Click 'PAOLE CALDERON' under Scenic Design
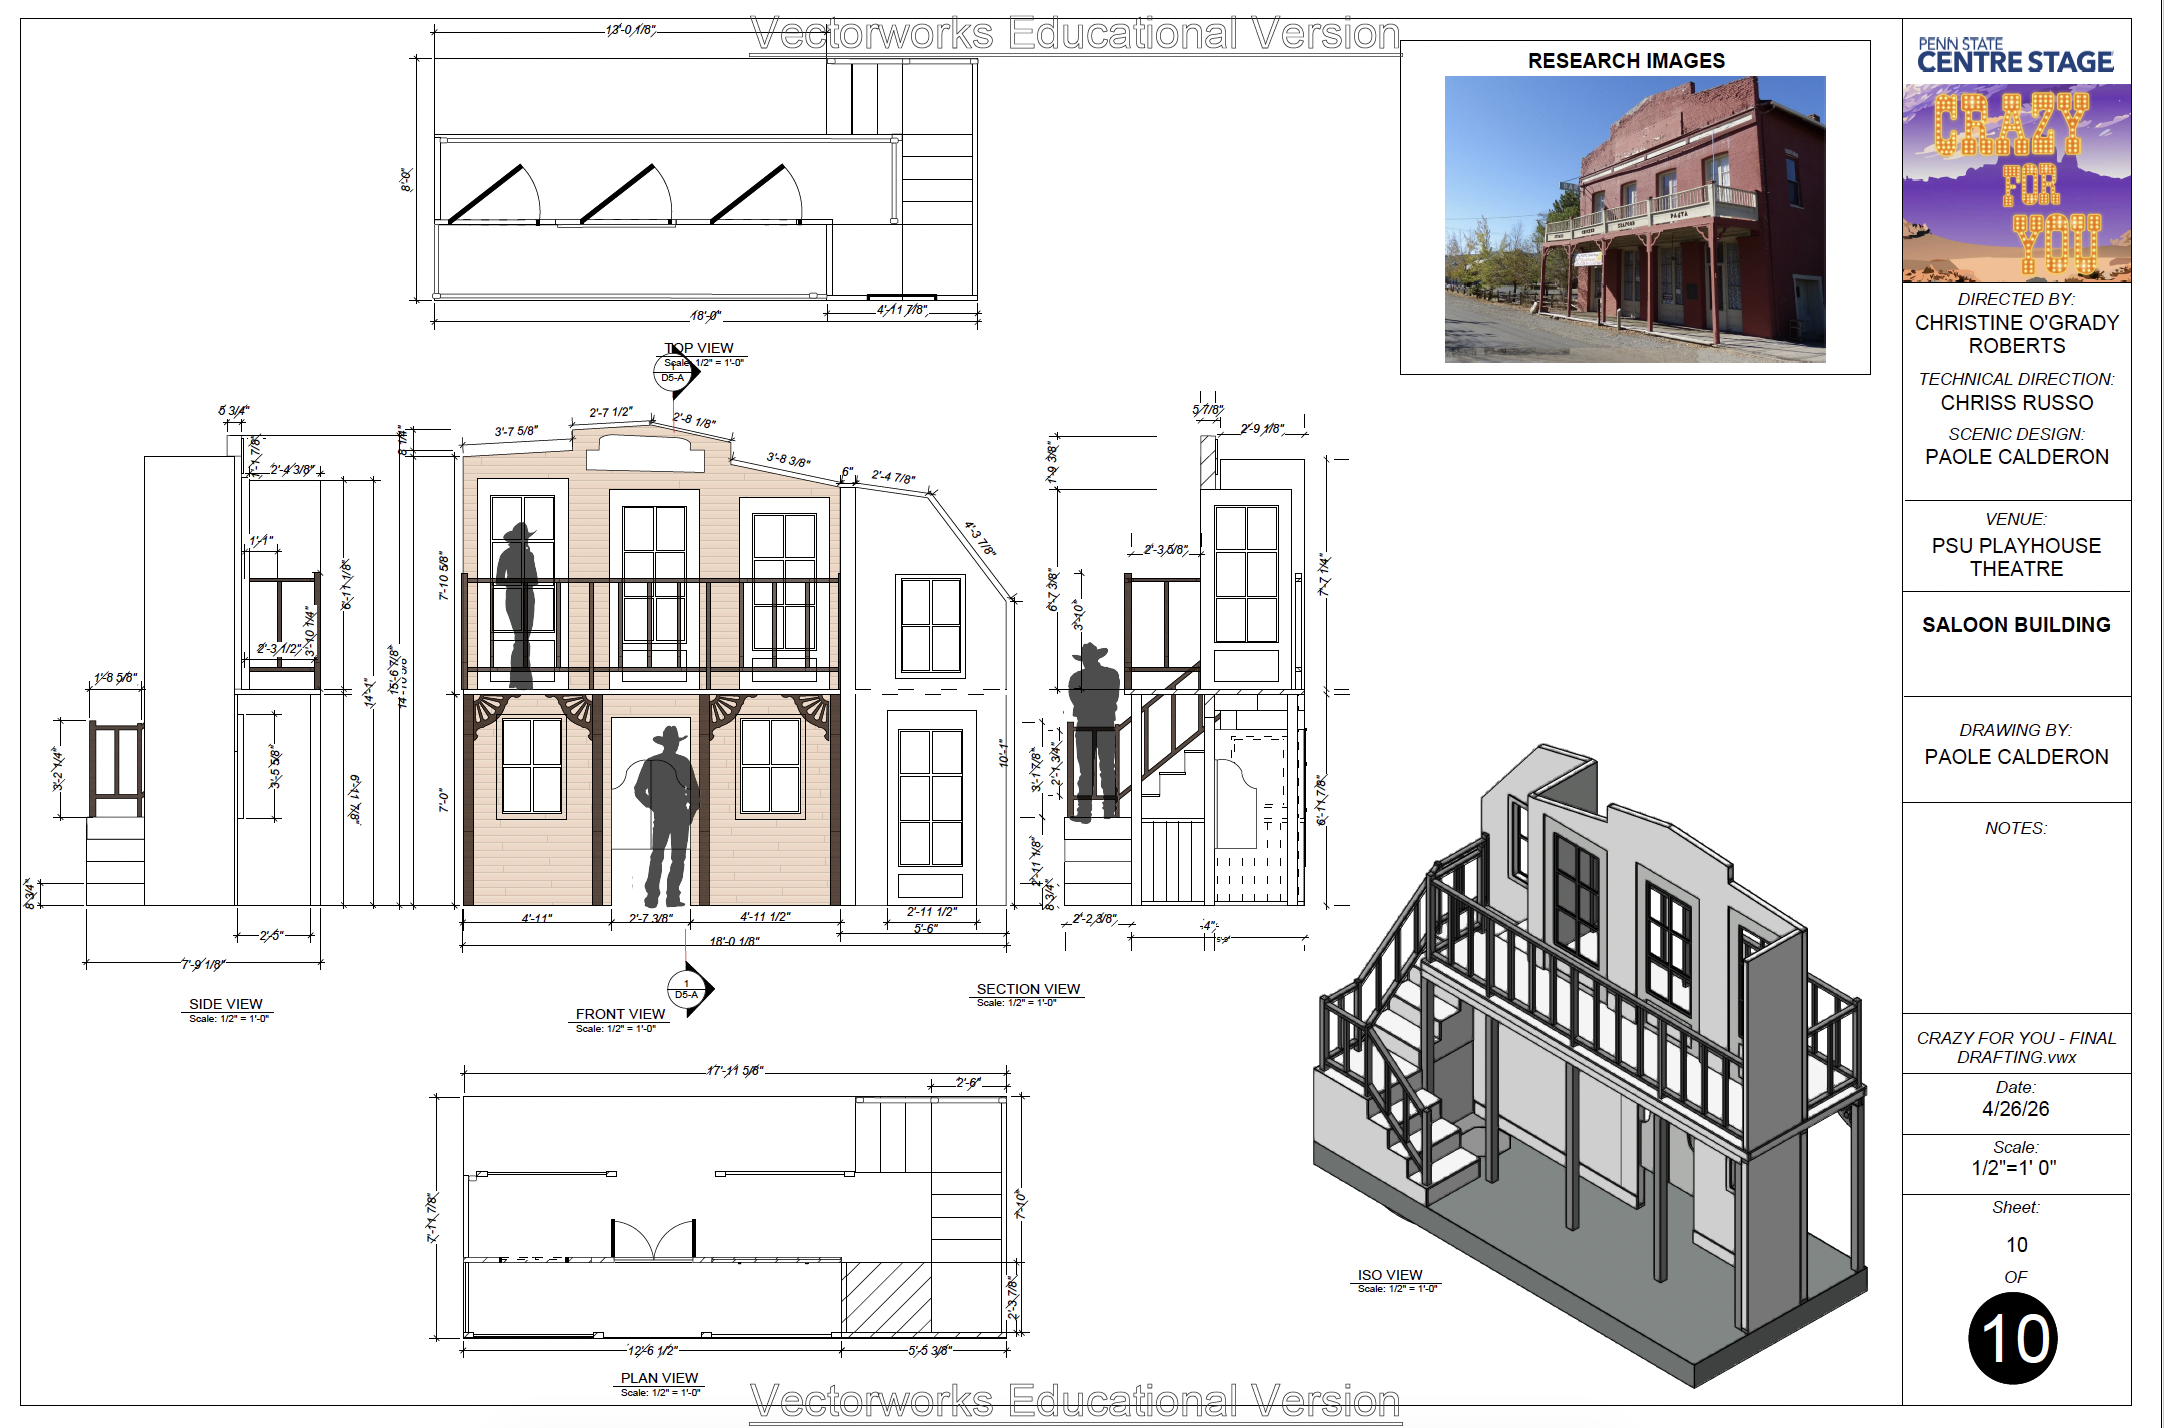The height and width of the screenshot is (1428, 2164). coord(2017,457)
